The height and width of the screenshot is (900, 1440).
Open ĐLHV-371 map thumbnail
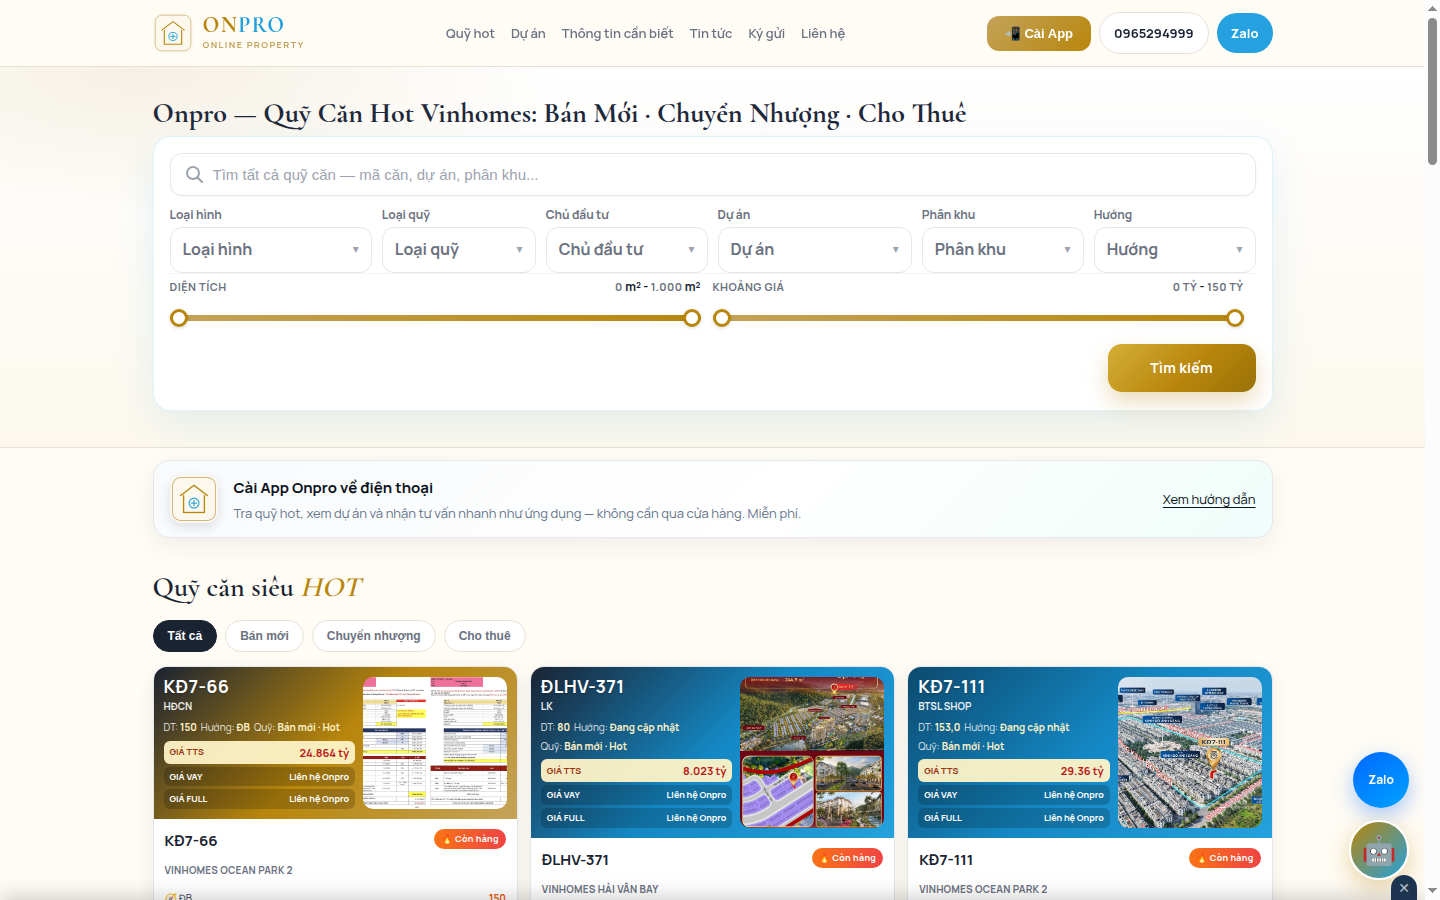(812, 752)
